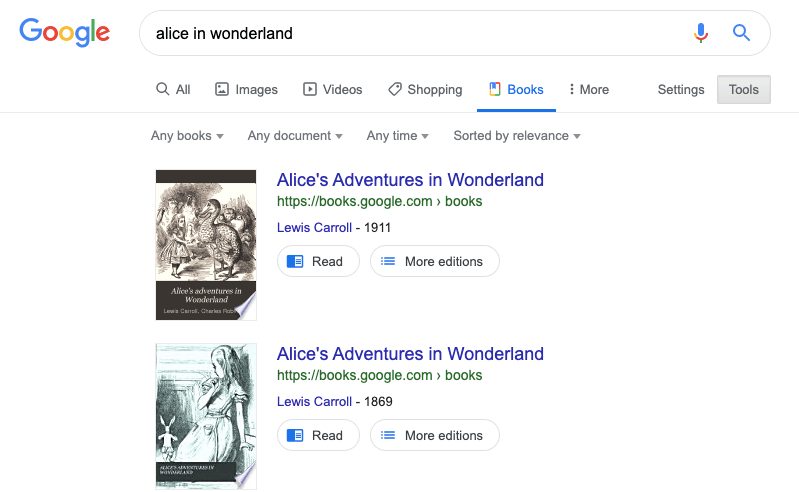Click the Google logo
The height and width of the screenshot is (492, 799).
click(64, 32)
